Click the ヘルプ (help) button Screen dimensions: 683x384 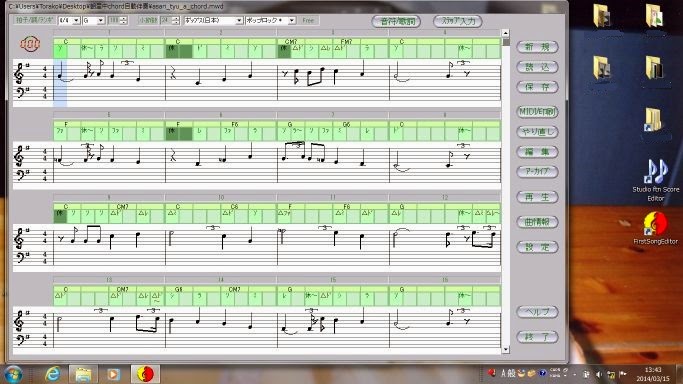coord(537,312)
